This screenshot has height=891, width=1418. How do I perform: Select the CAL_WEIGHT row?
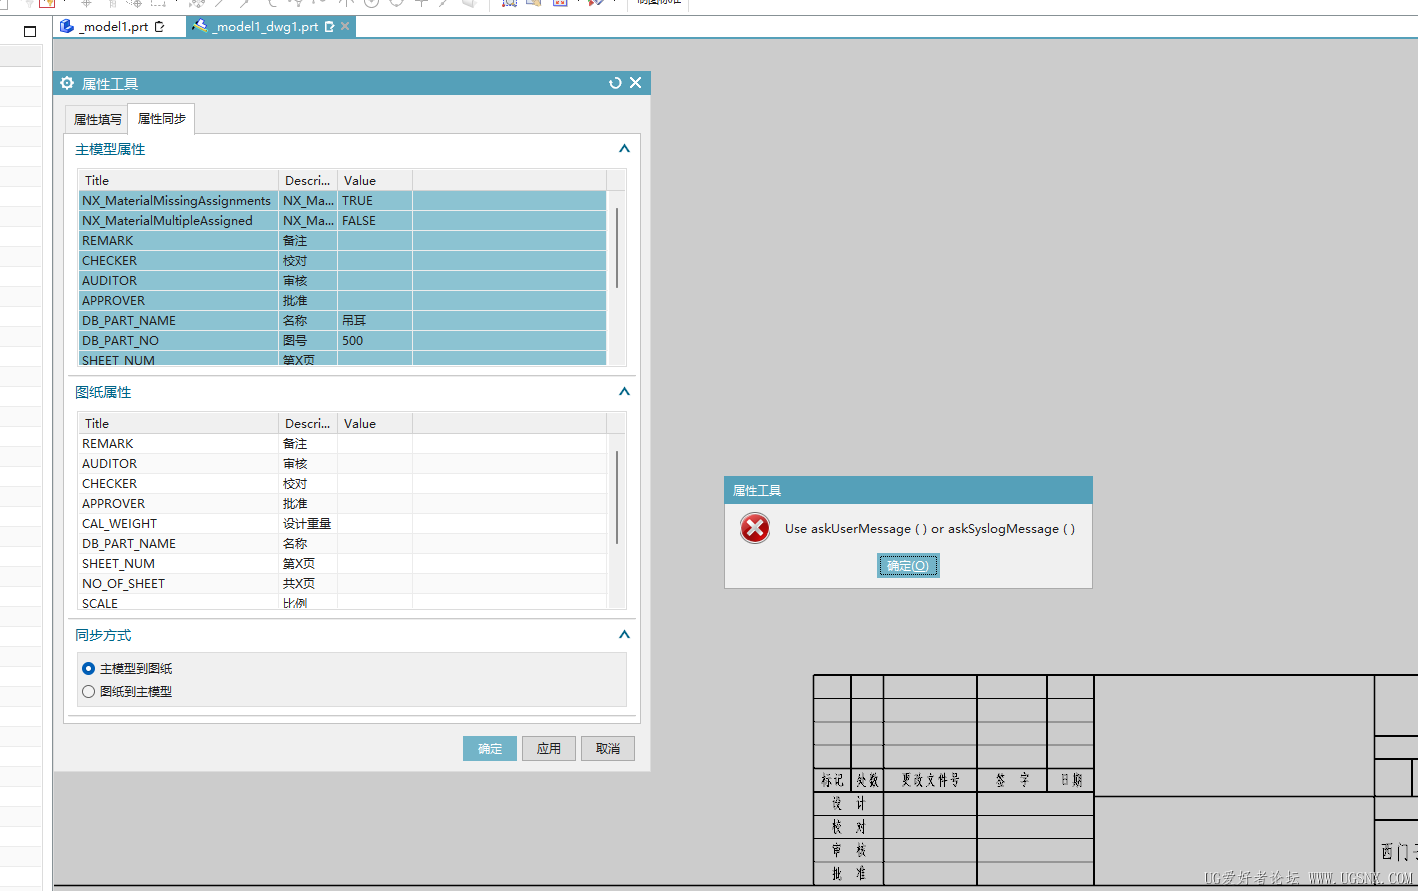342,523
